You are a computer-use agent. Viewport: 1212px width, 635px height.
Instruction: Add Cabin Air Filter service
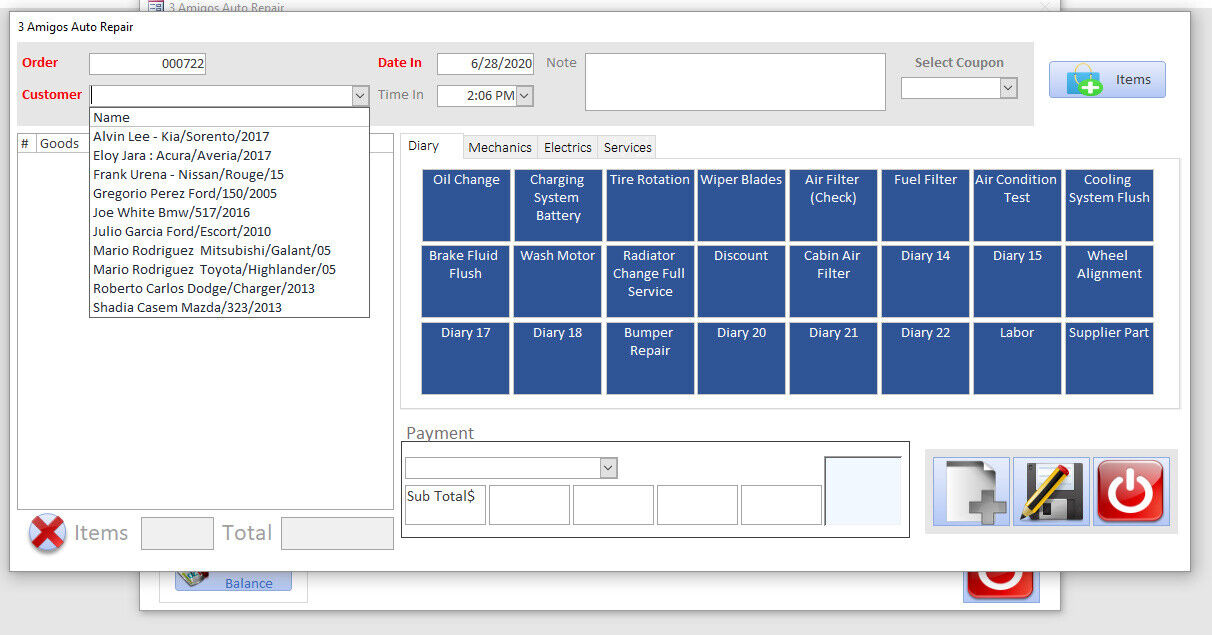click(833, 281)
